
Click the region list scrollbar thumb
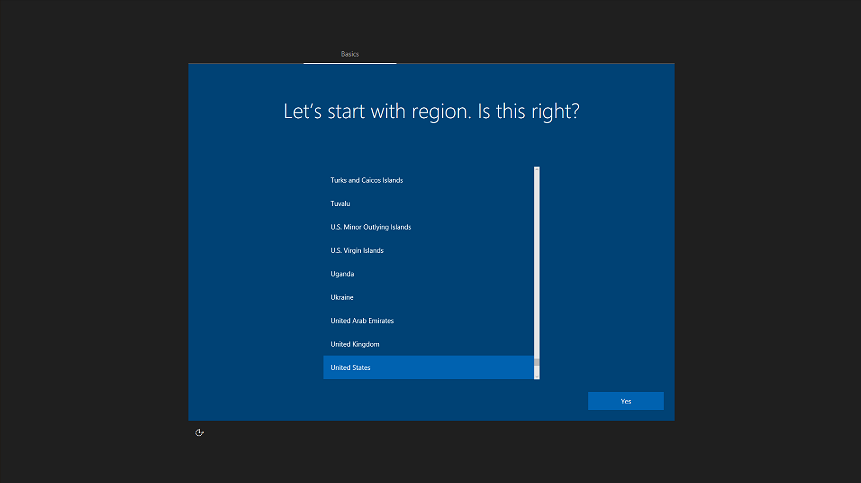point(537,365)
